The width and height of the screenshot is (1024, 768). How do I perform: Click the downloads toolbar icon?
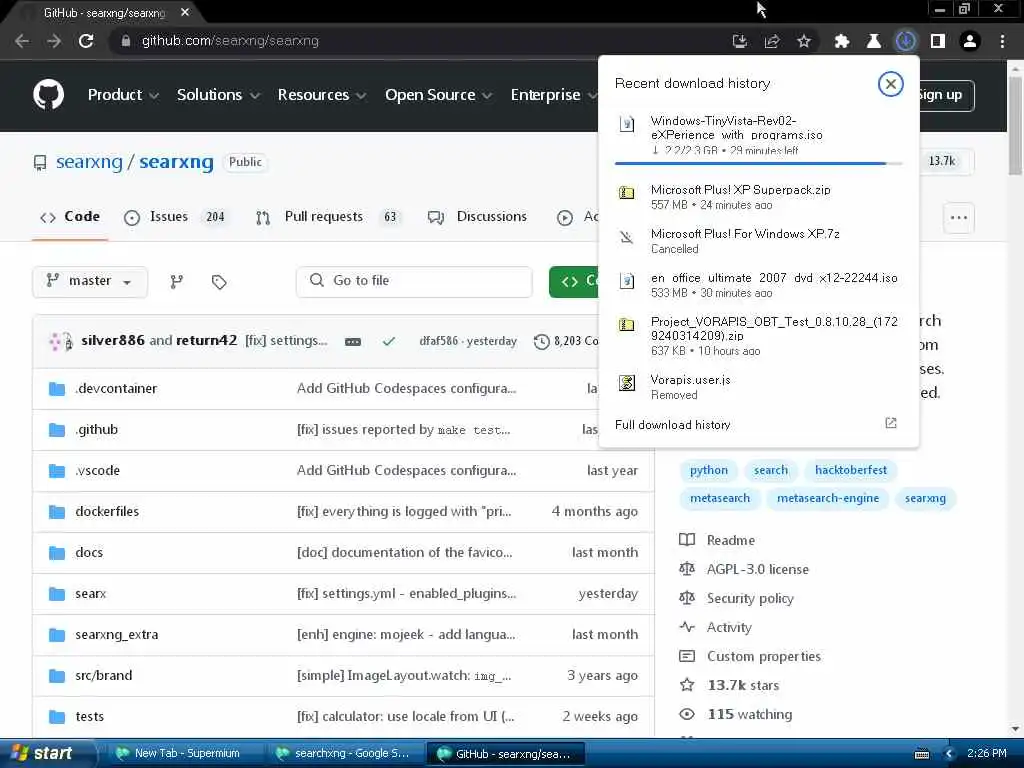coord(905,41)
